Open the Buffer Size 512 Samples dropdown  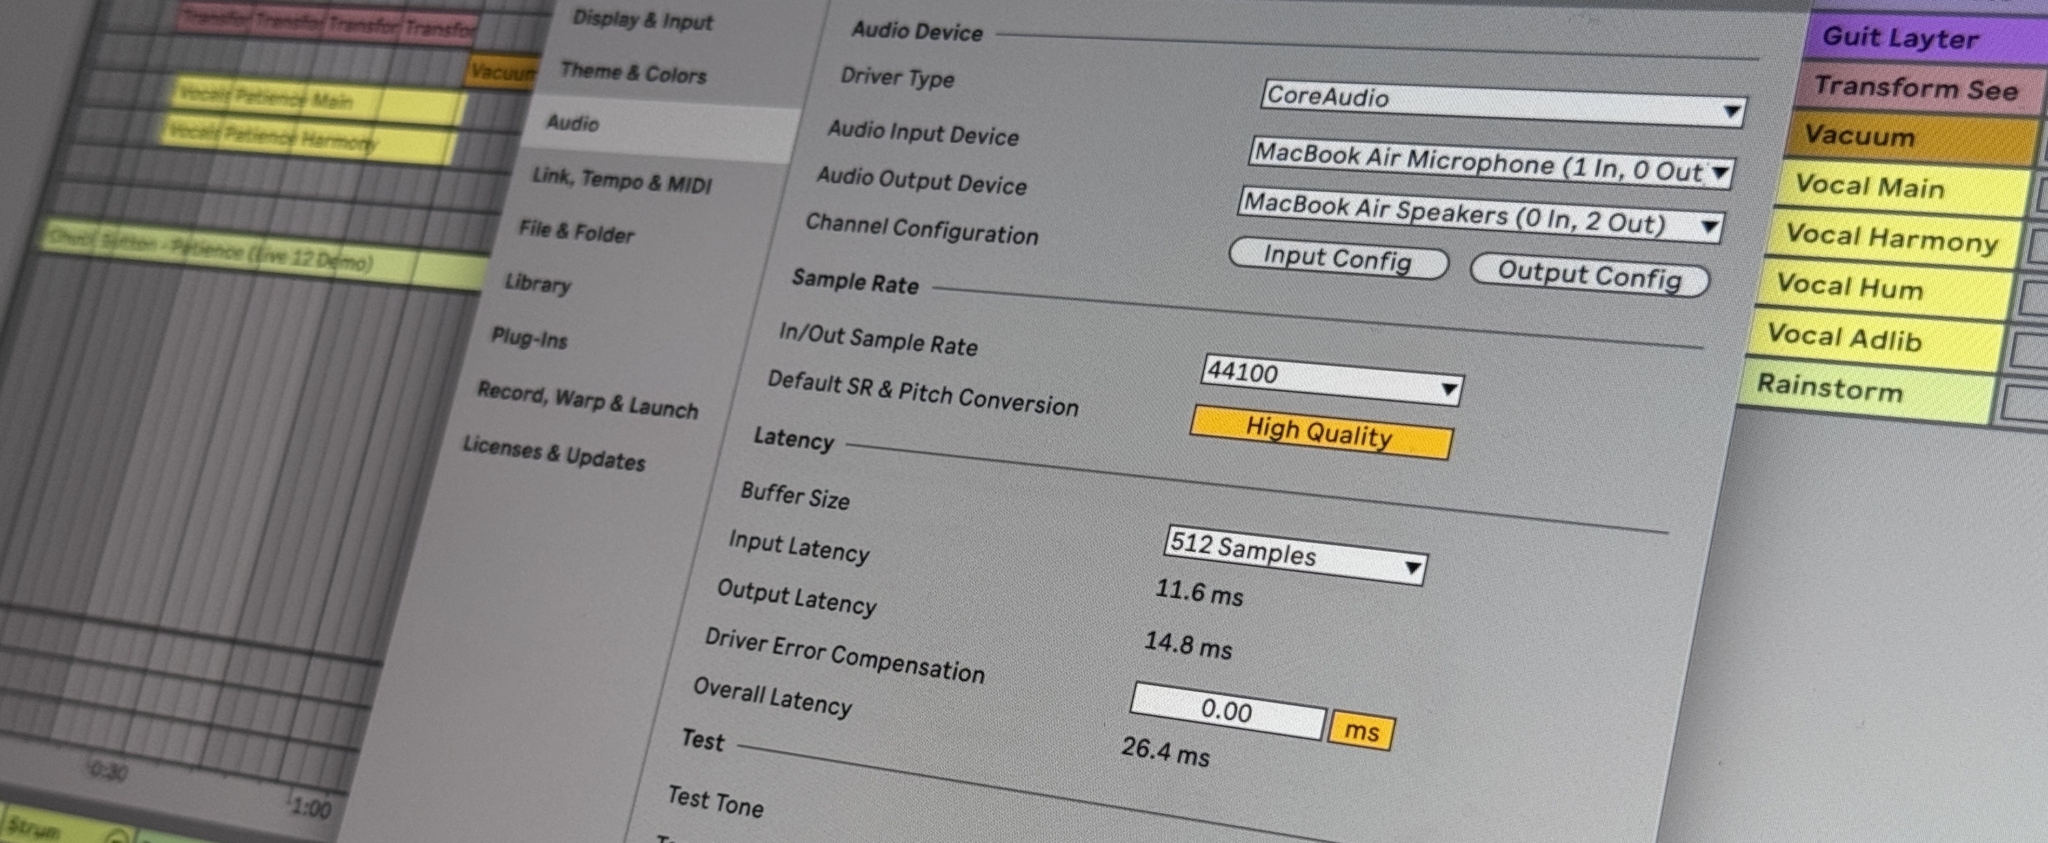point(1296,554)
